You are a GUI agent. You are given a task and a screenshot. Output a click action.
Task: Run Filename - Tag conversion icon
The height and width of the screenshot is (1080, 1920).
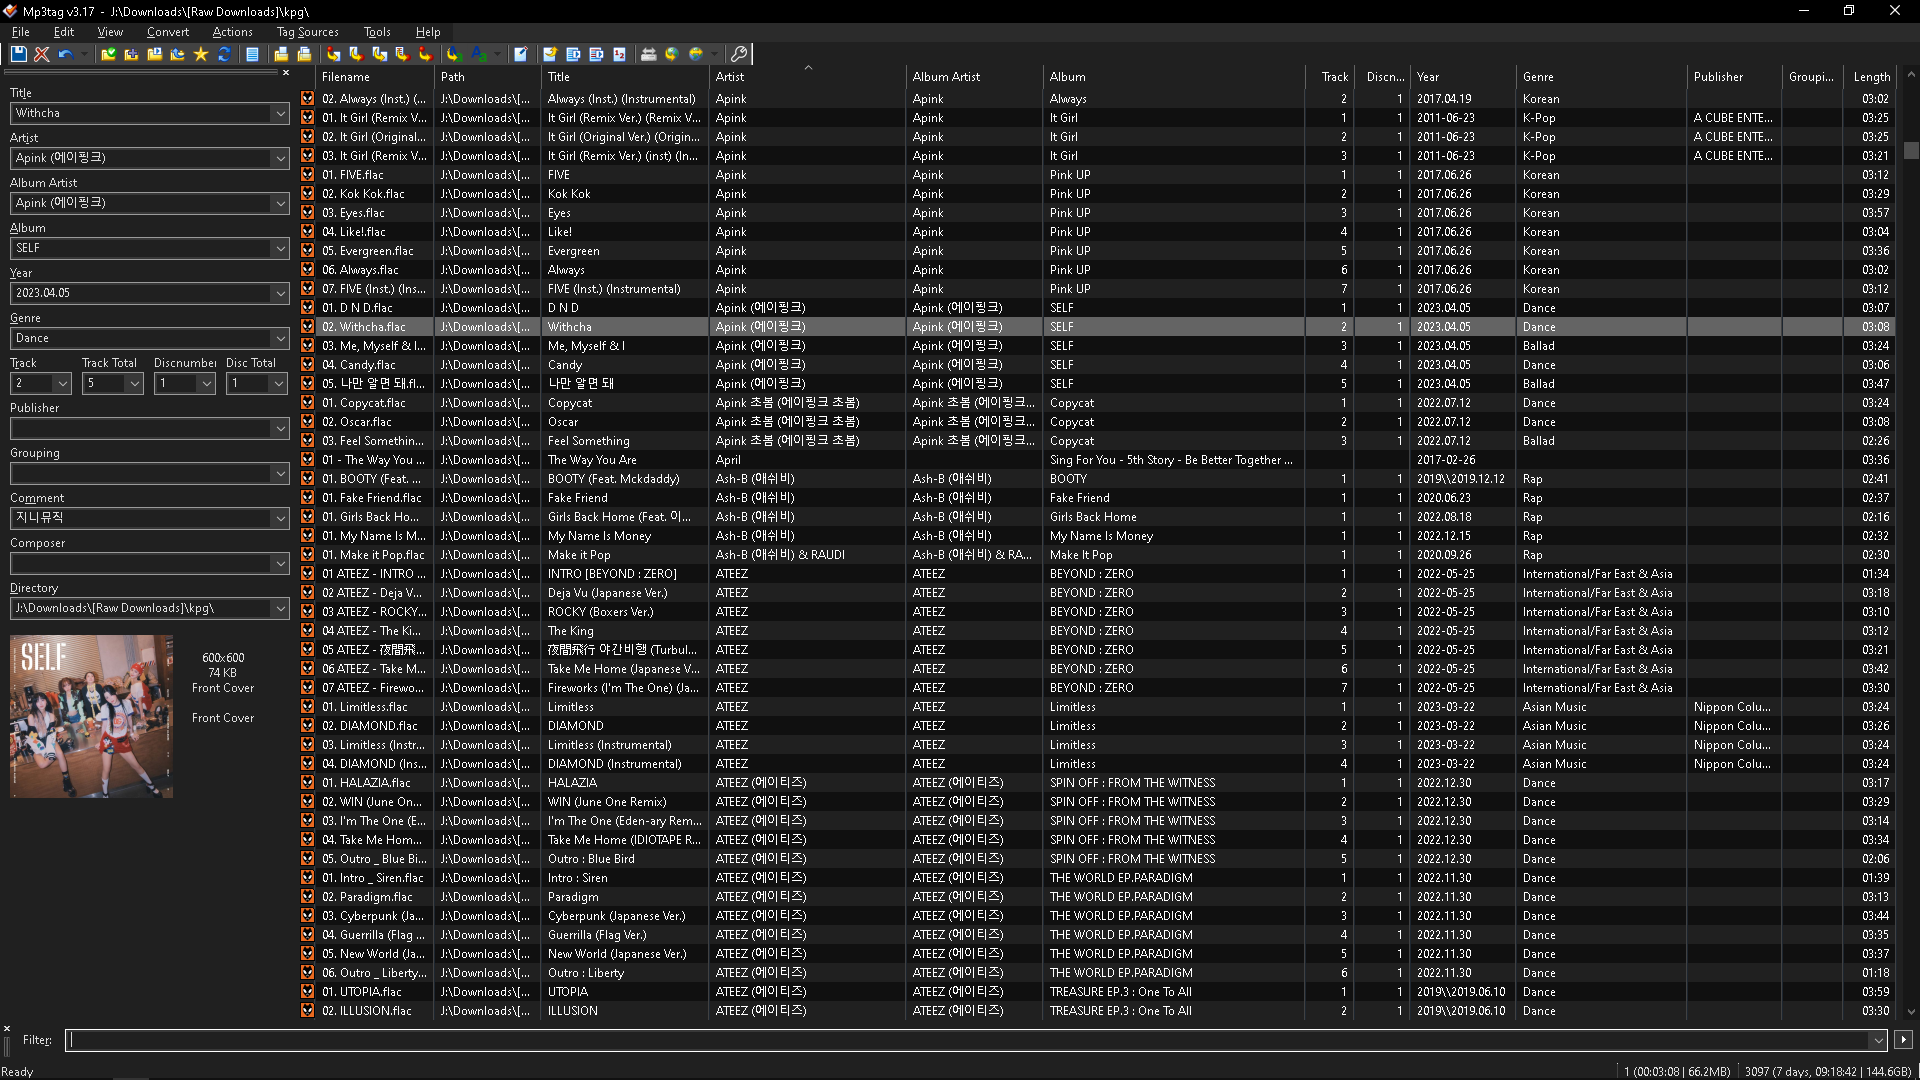356,54
